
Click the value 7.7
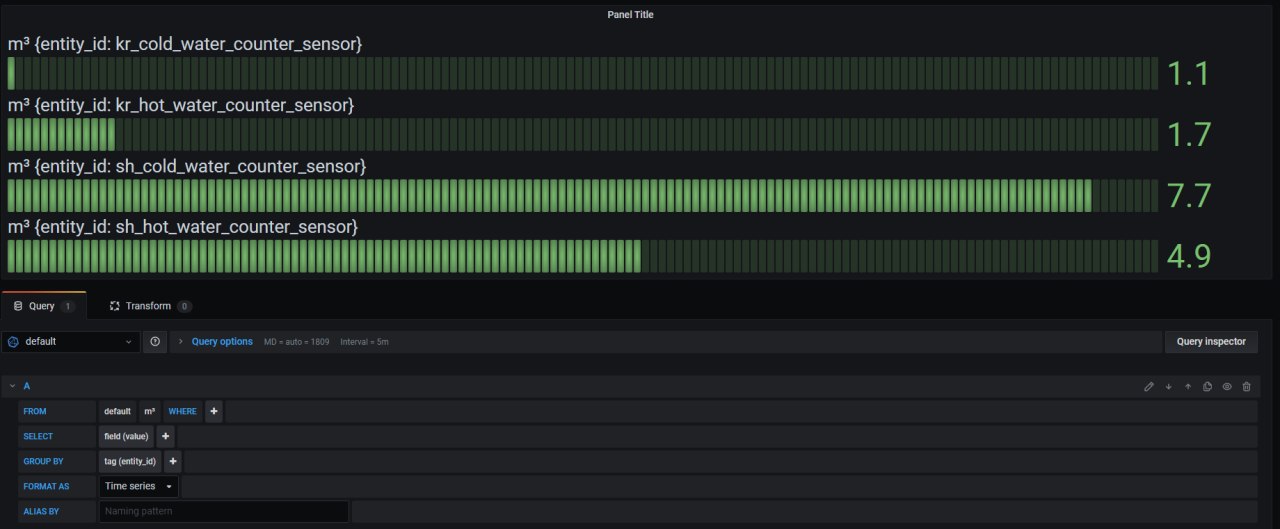[x=1189, y=195]
